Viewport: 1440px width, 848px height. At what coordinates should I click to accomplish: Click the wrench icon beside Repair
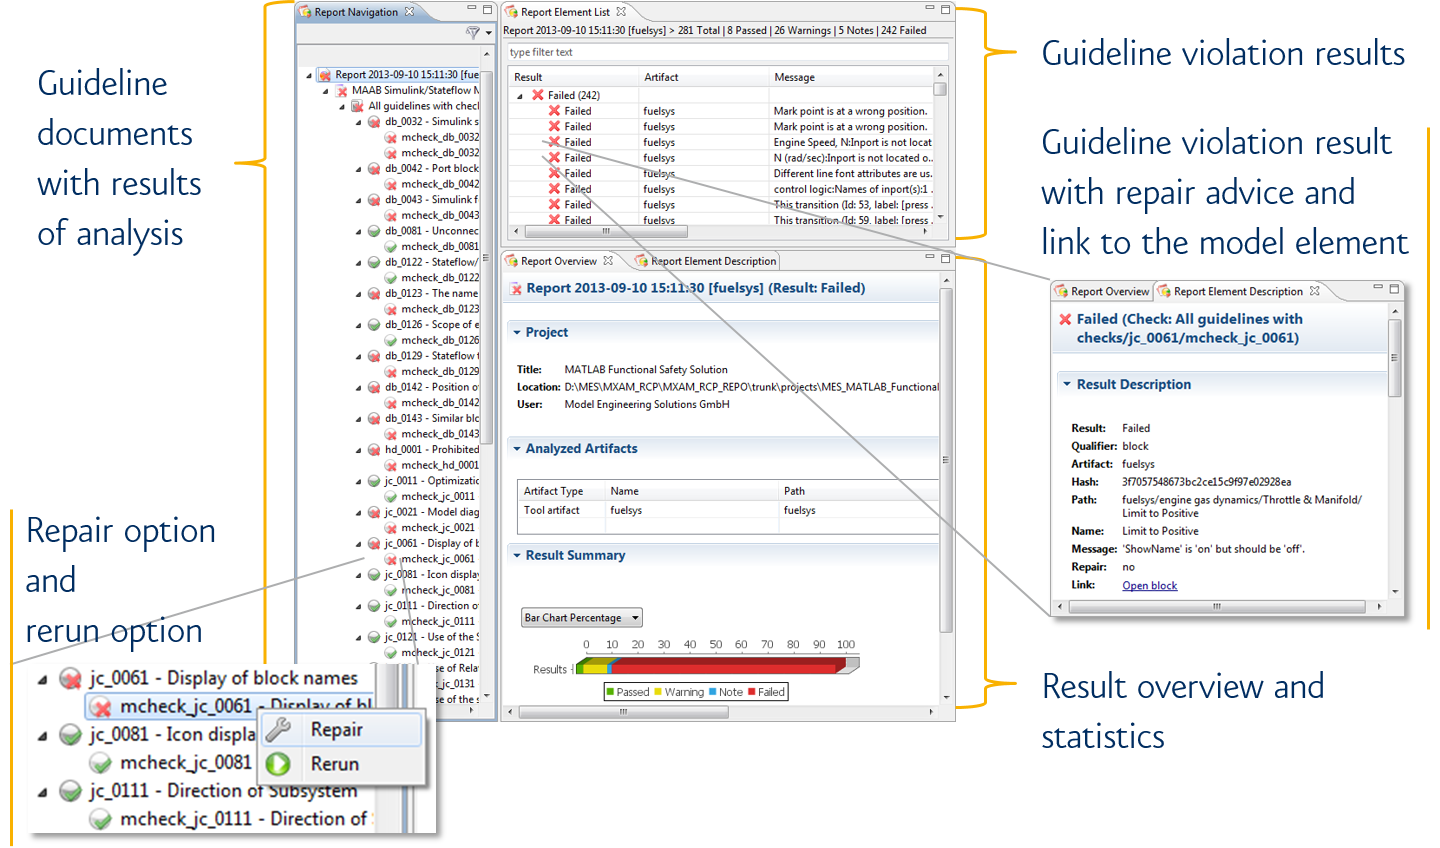click(x=279, y=730)
